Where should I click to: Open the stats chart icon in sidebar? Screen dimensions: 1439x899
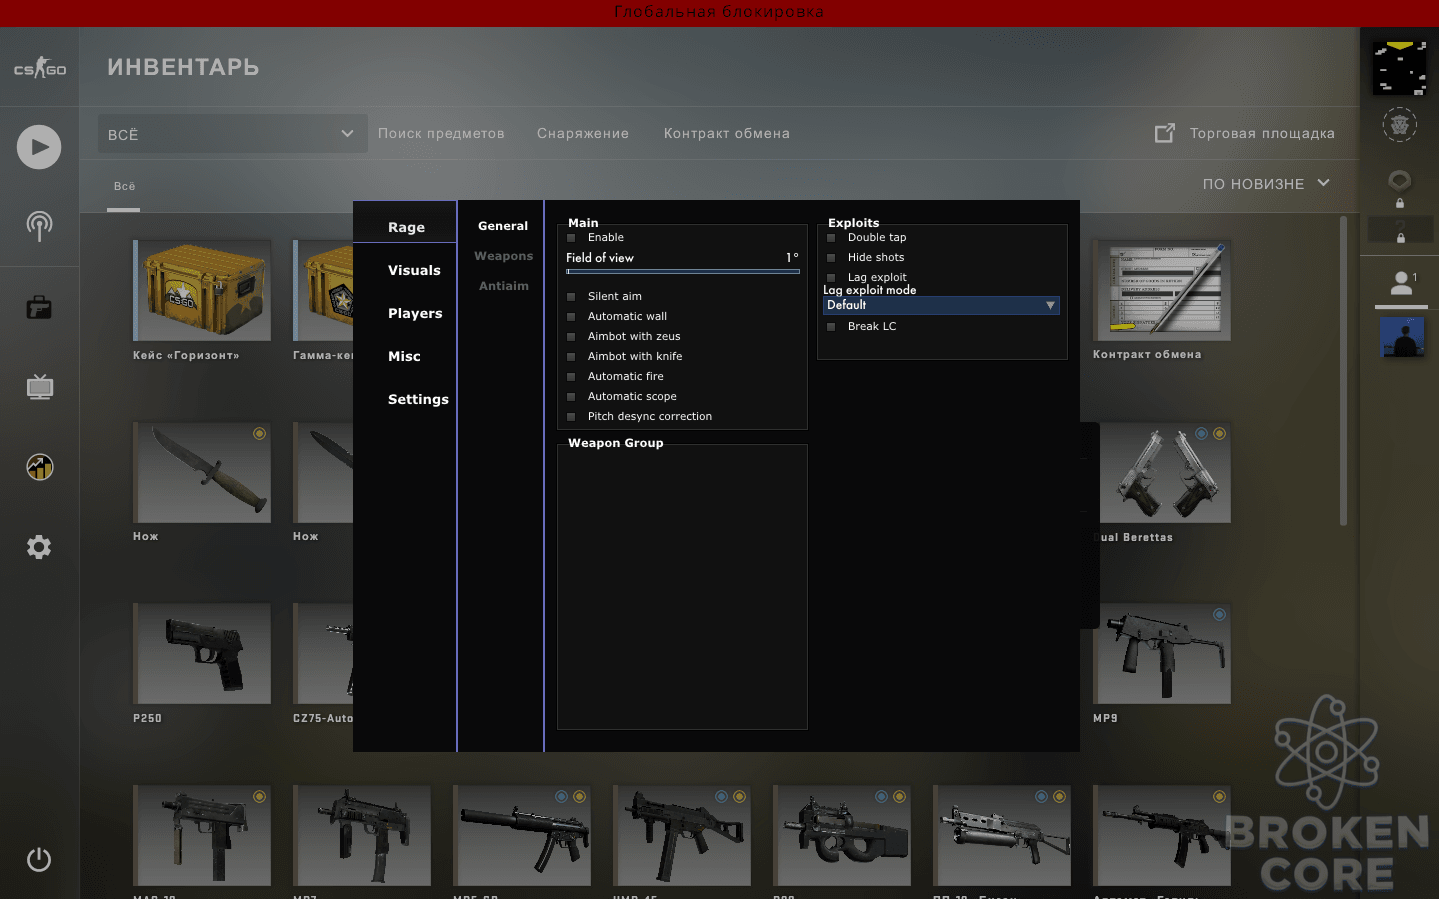[39, 467]
